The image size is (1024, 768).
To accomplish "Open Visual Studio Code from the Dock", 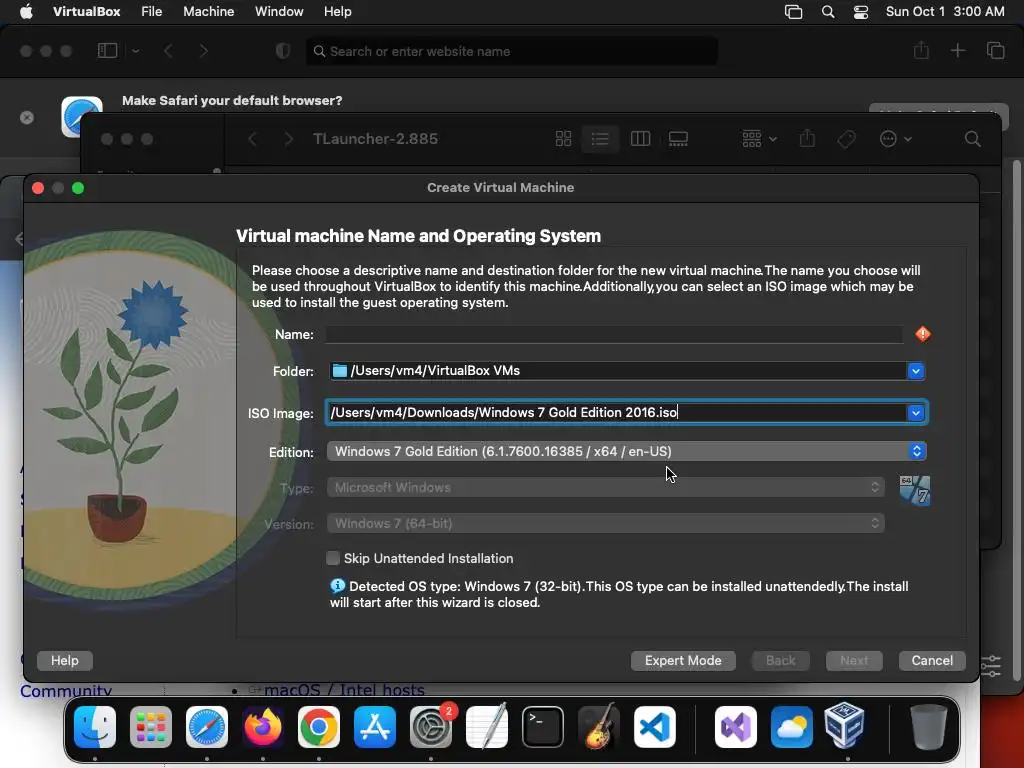I will (655, 727).
